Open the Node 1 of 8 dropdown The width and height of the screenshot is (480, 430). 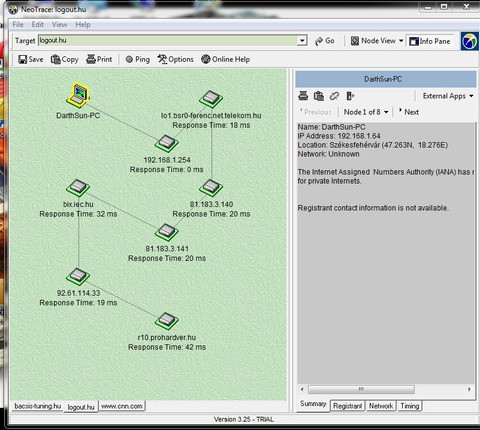click(x=366, y=112)
